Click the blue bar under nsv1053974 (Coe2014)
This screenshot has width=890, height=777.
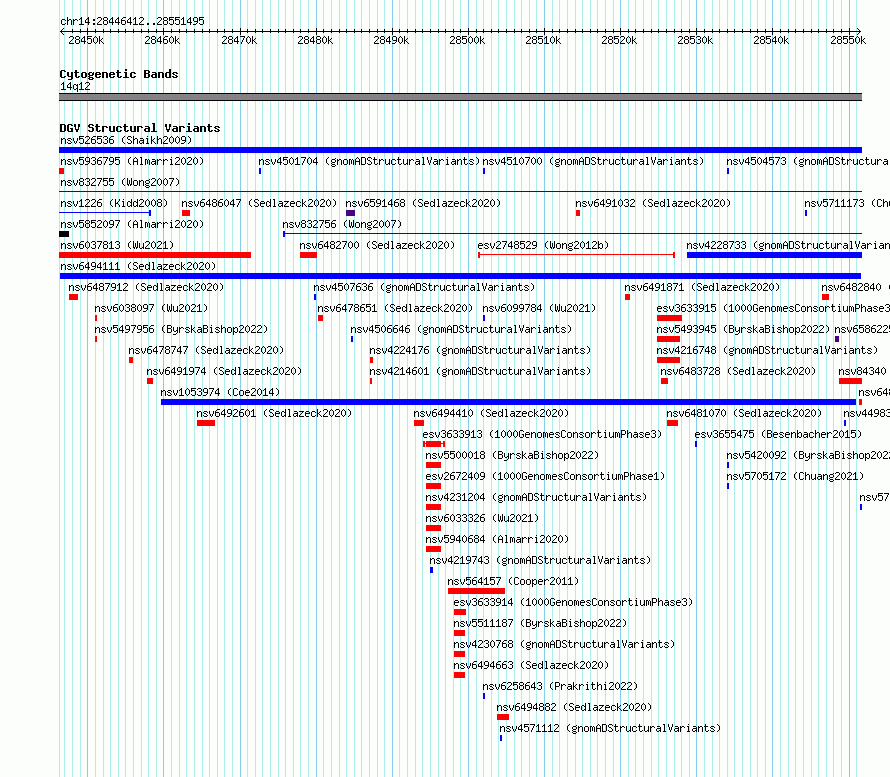click(508, 402)
